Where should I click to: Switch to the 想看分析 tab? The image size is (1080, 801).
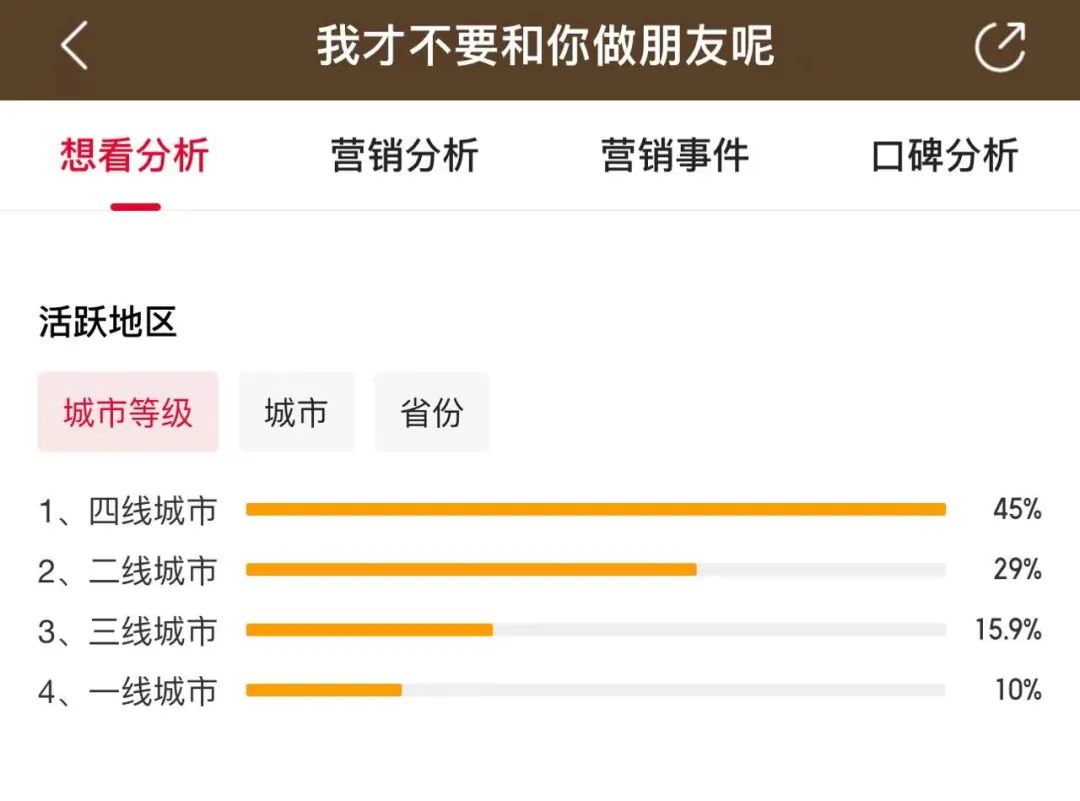point(135,156)
